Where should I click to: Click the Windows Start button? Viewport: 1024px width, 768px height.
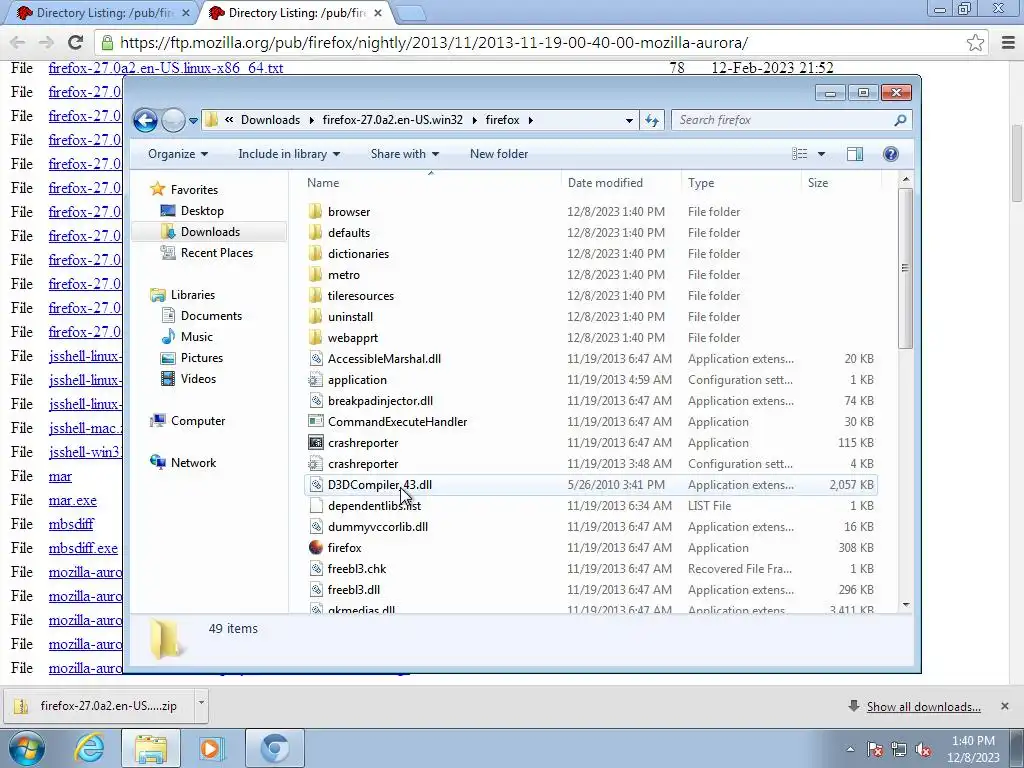(x=27, y=748)
